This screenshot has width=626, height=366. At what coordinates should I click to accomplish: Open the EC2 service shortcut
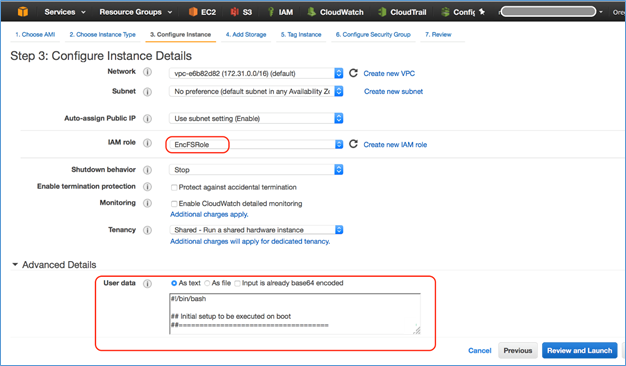coord(202,12)
